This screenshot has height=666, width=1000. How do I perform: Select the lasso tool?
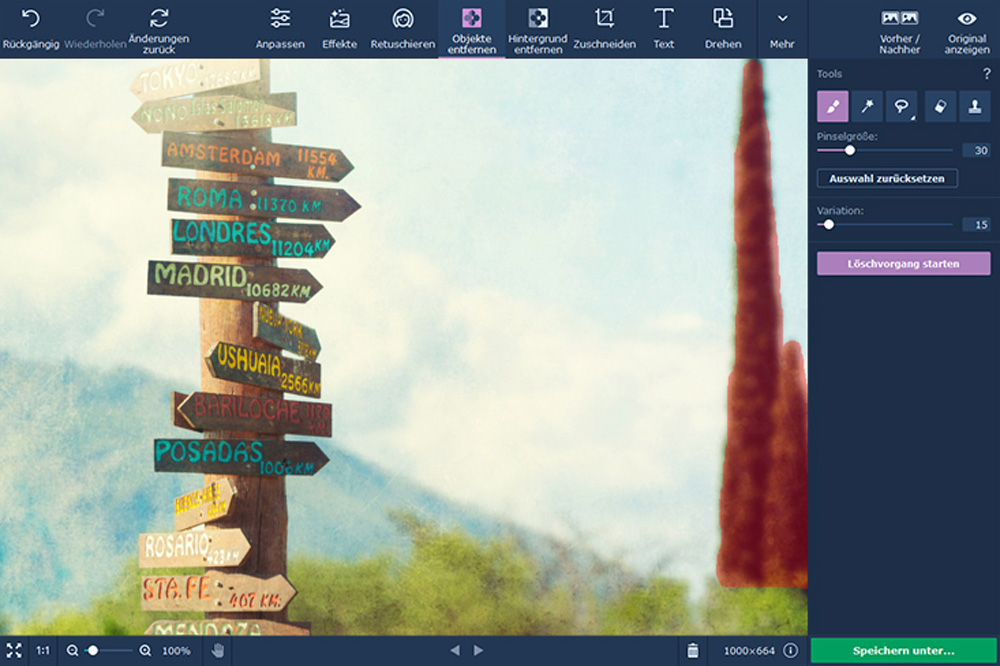[x=902, y=106]
